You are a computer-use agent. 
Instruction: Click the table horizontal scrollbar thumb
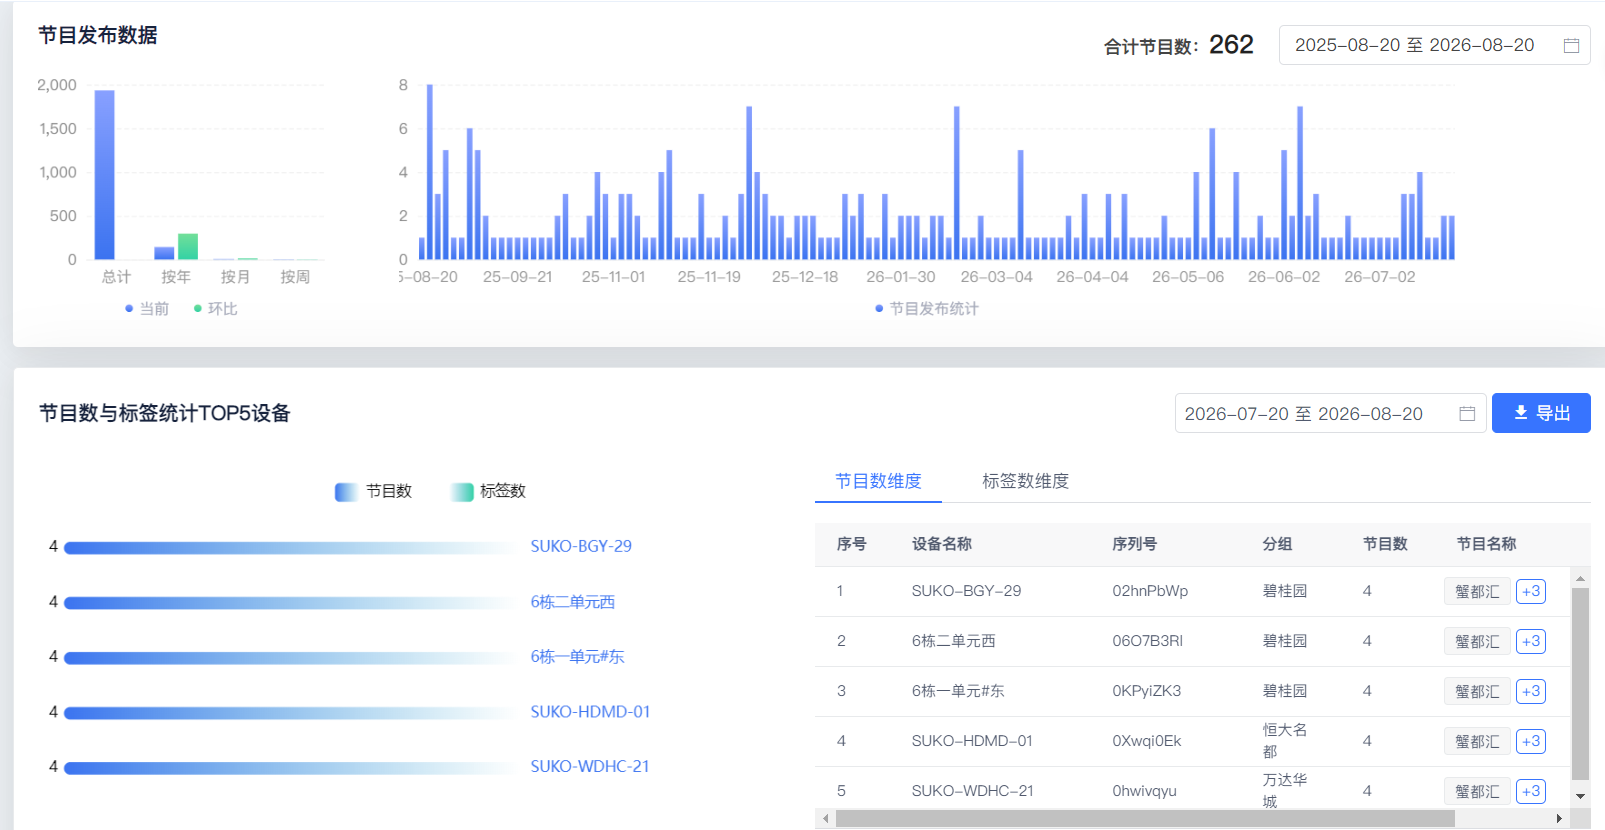coord(1145,819)
